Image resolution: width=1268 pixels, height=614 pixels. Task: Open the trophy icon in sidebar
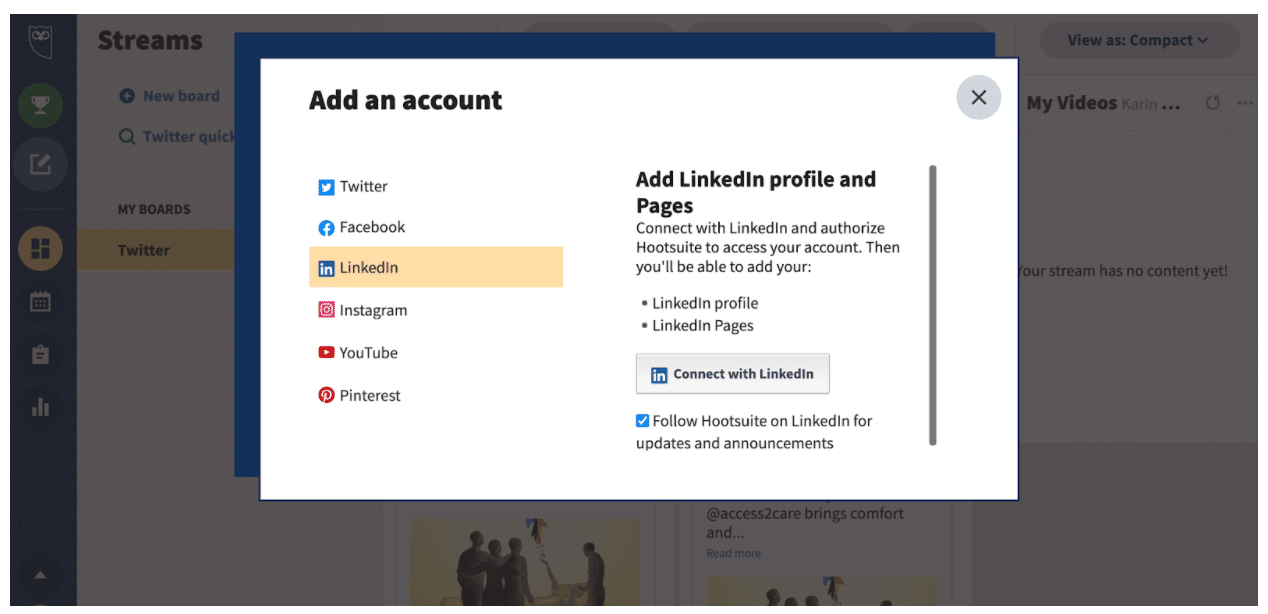(x=41, y=105)
